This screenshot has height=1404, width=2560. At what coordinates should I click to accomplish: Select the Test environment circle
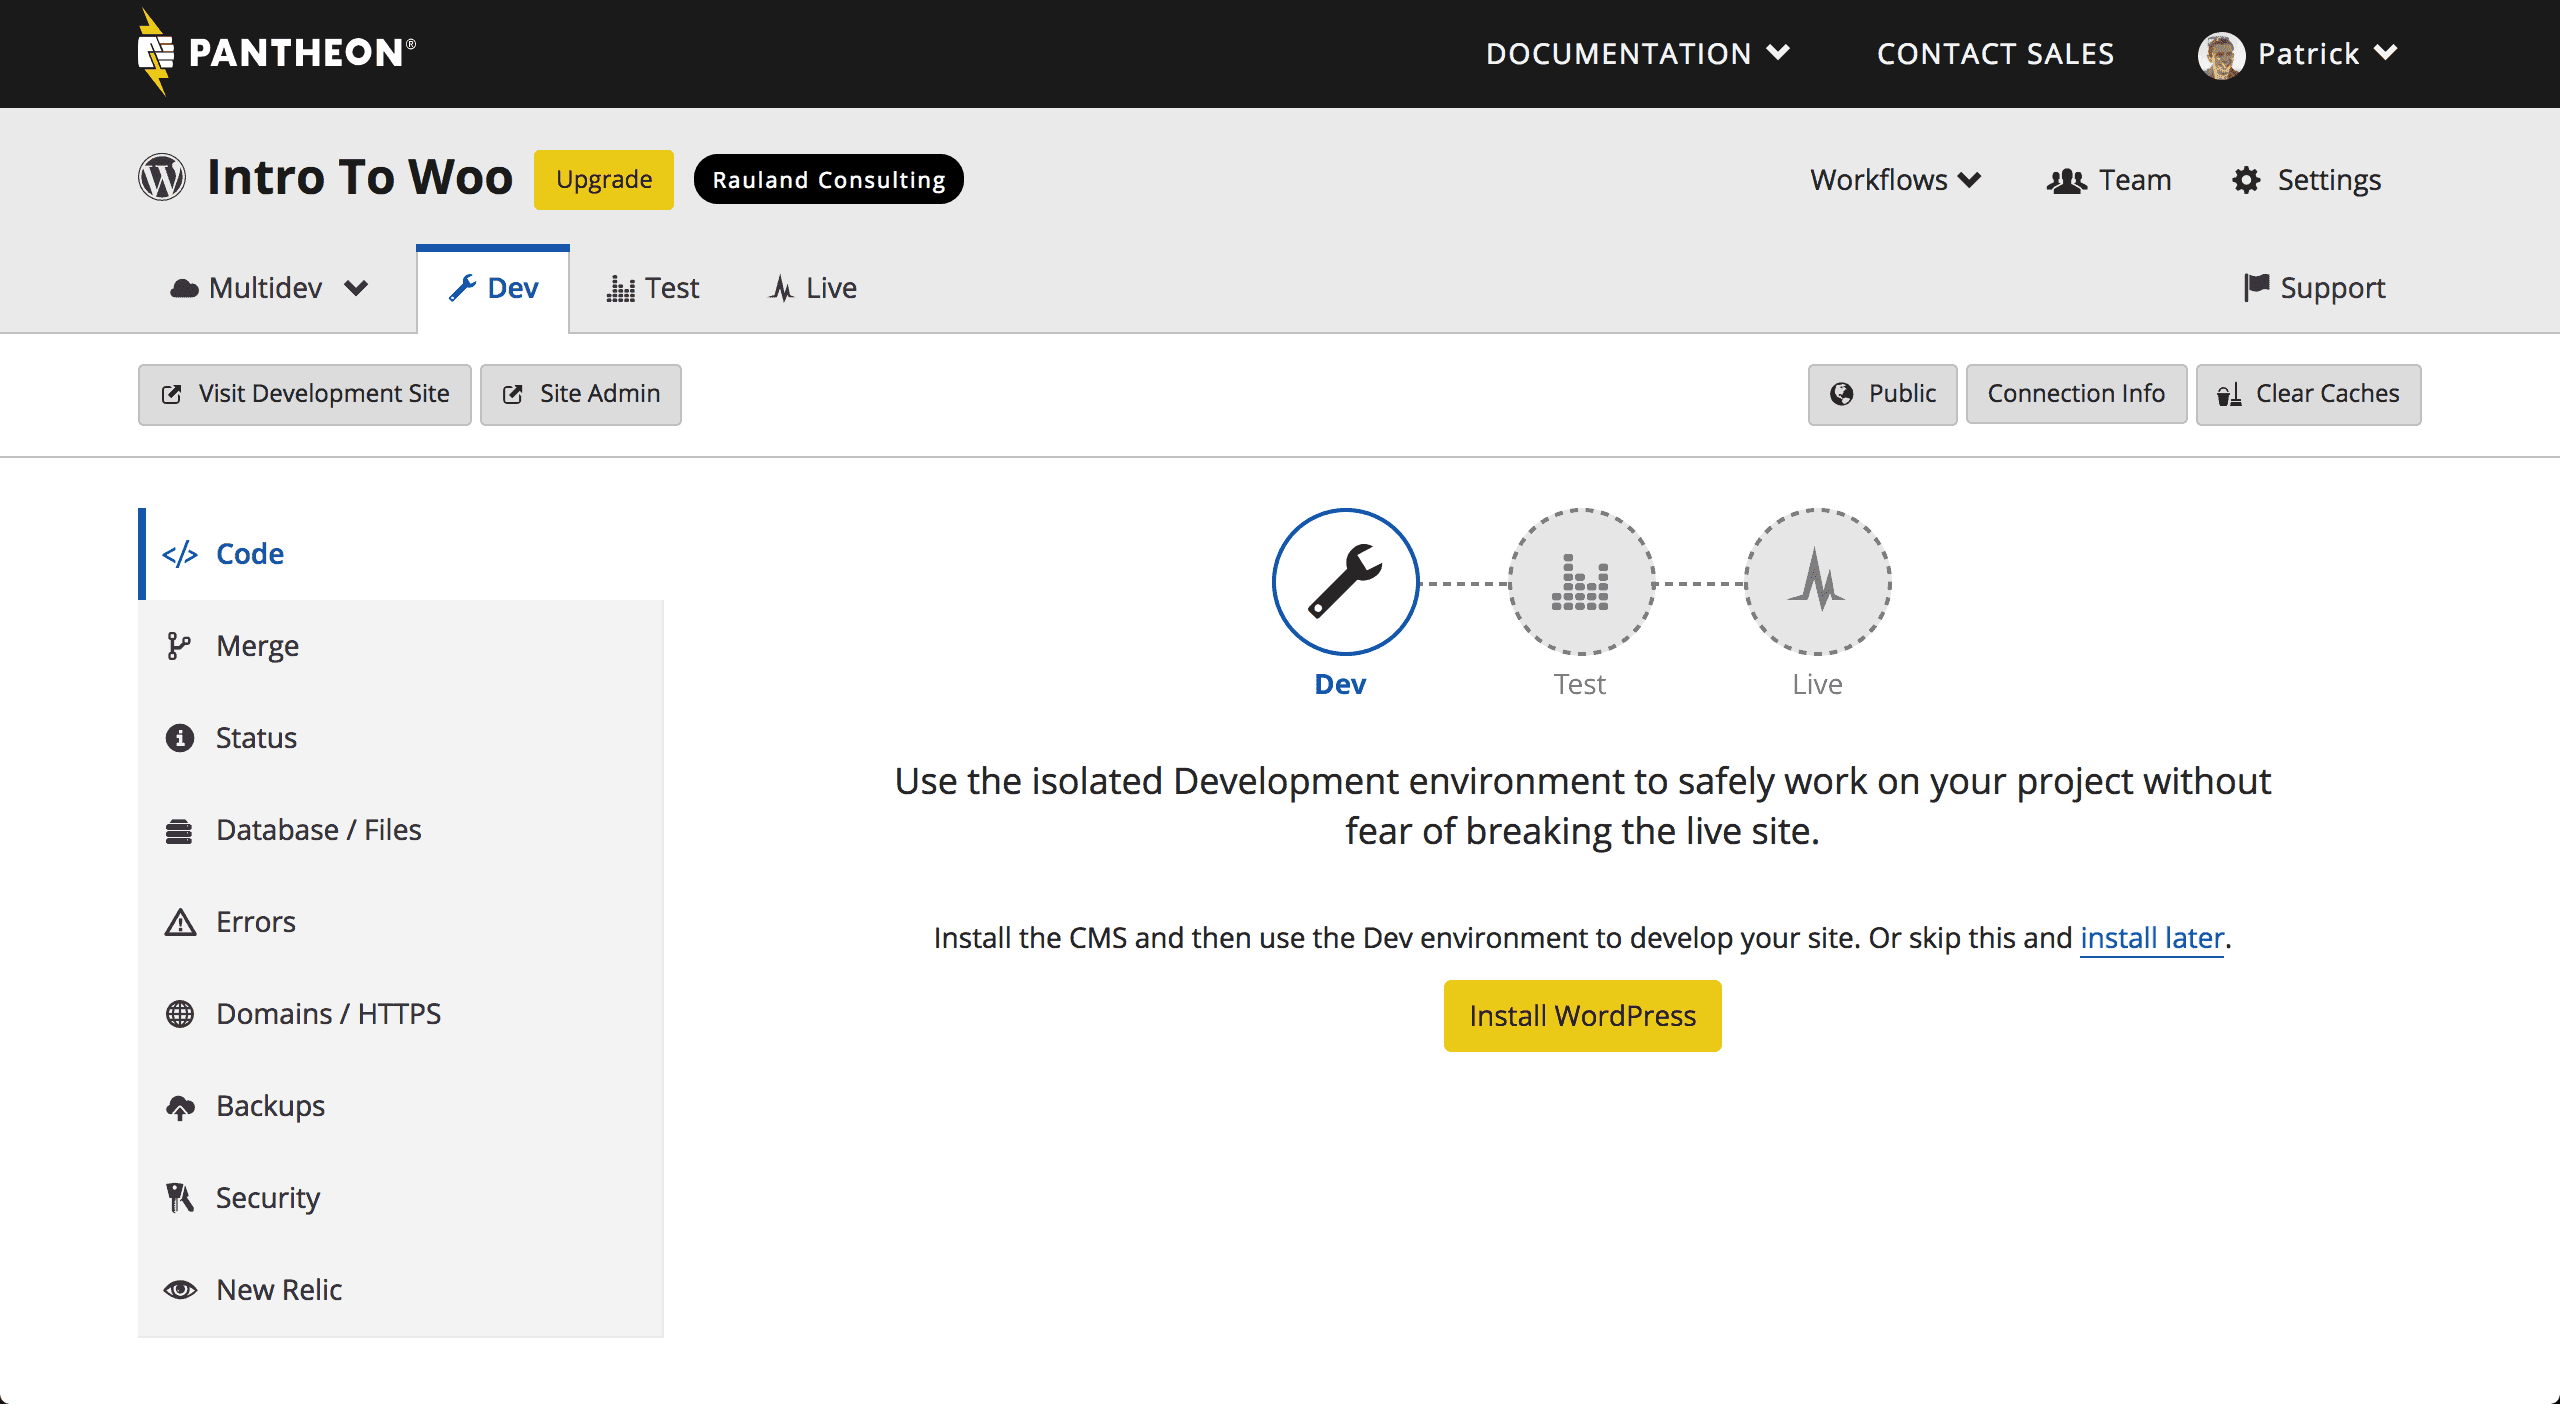coord(1580,581)
